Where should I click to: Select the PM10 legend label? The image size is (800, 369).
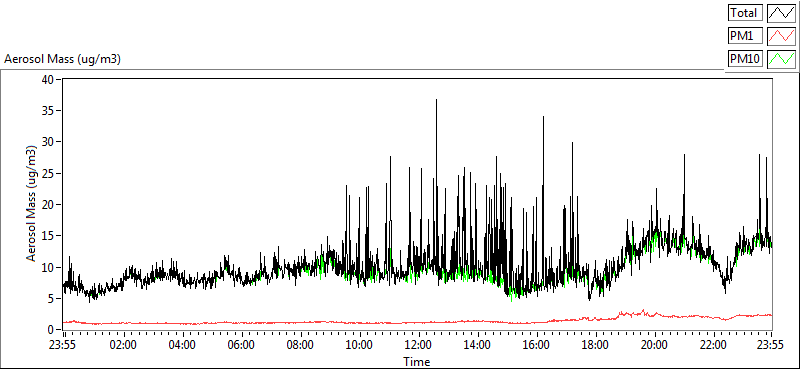tap(745, 59)
